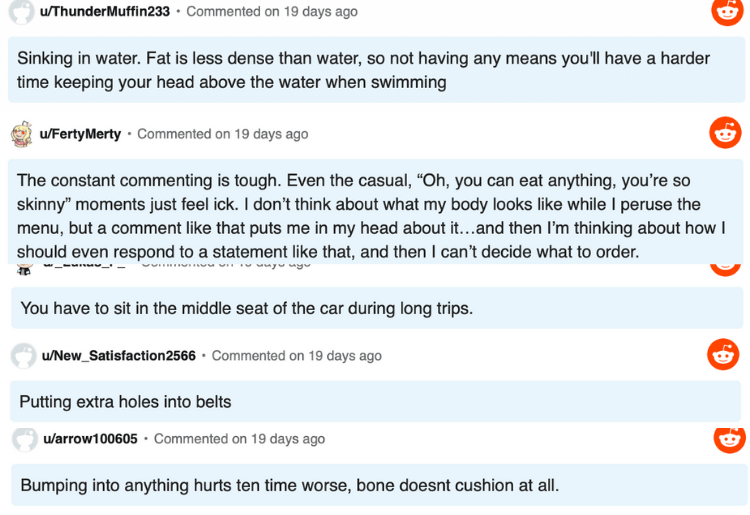
Task: Go to u/arrow100605 username link
Action: (90, 438)
